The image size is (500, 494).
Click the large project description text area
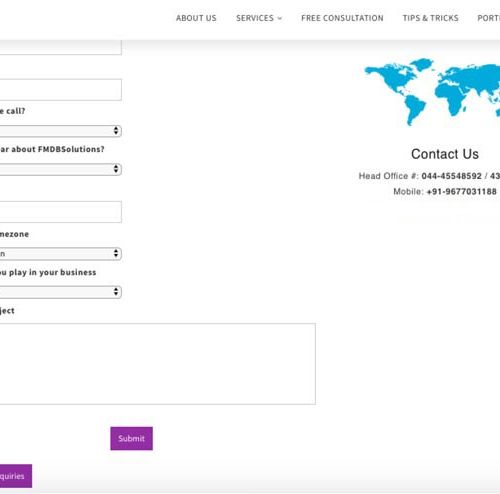[x=157, y=364]
